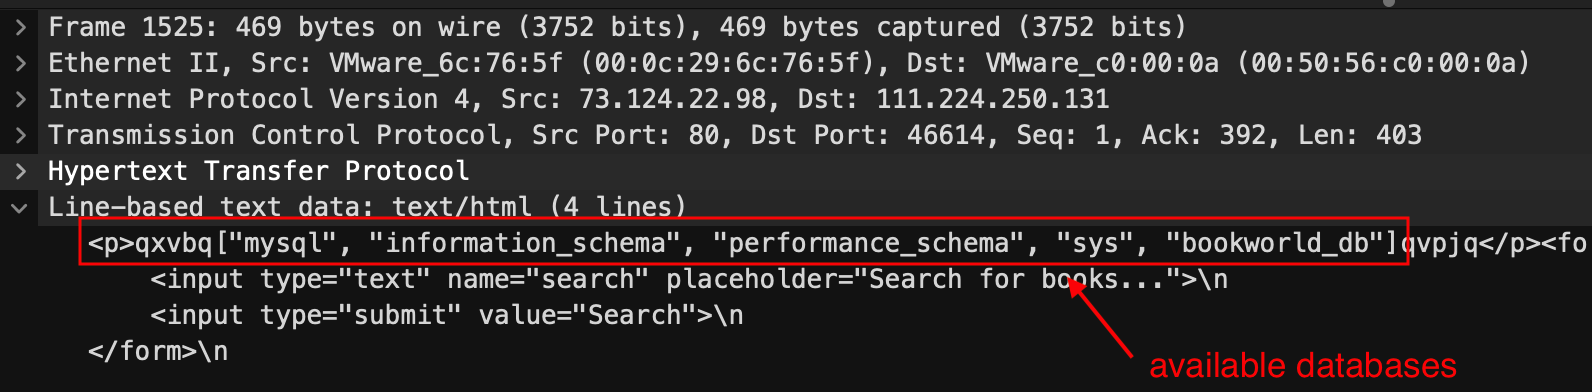Collapse the Line-based text data chevron
Screen dimensions: 1592x392
[x=20, y=207]
